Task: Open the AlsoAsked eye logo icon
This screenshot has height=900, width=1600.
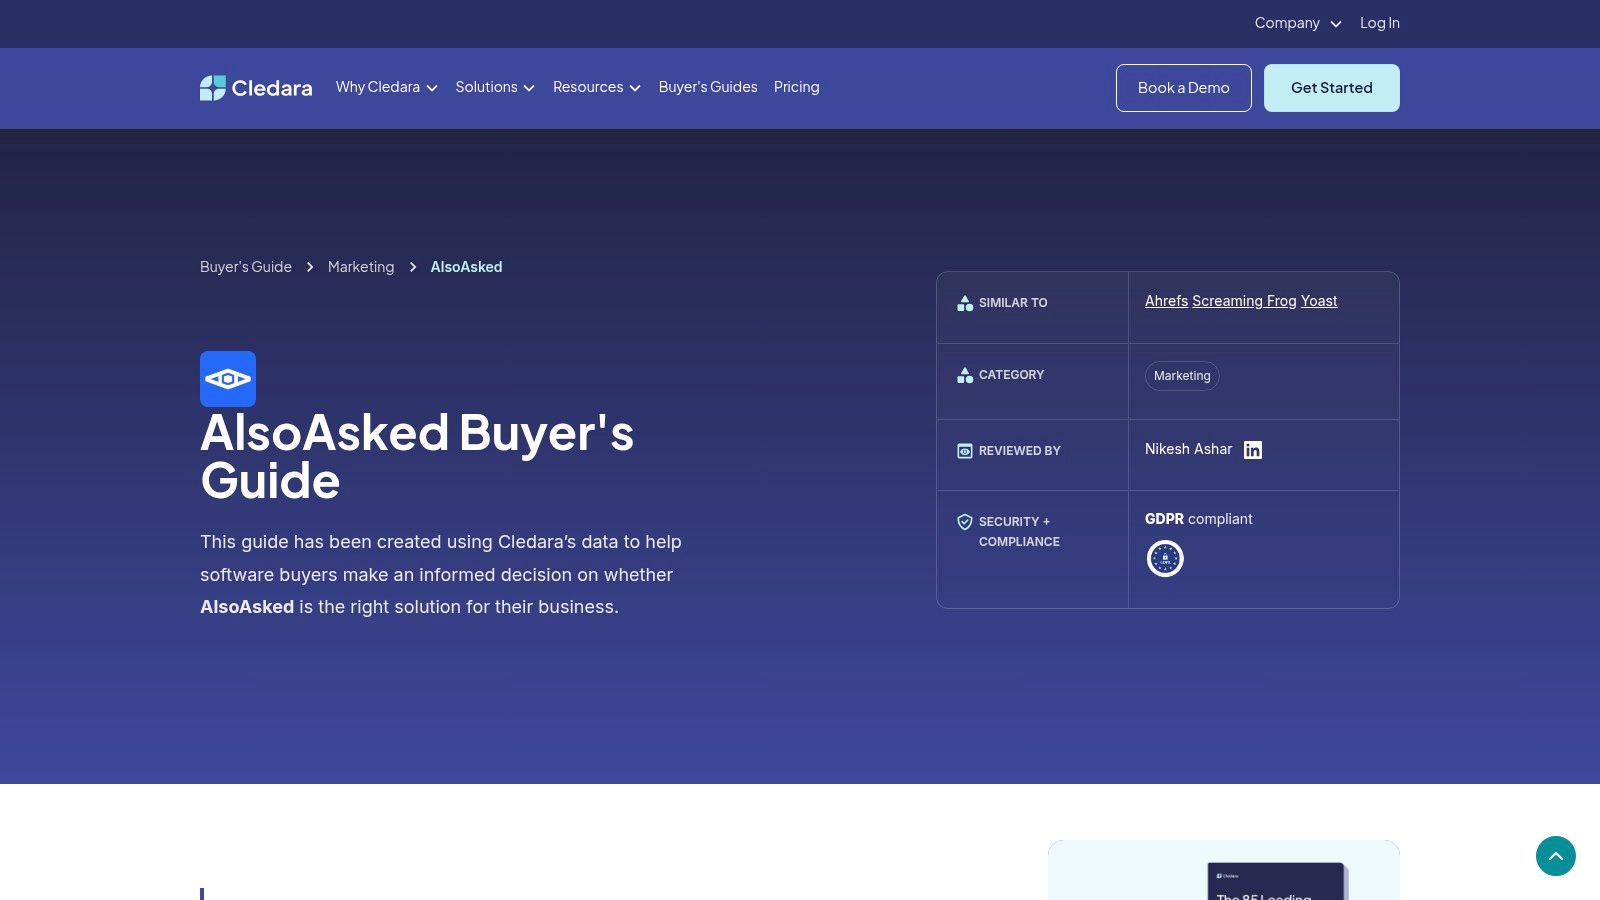Action: click(x=228, y=379)
